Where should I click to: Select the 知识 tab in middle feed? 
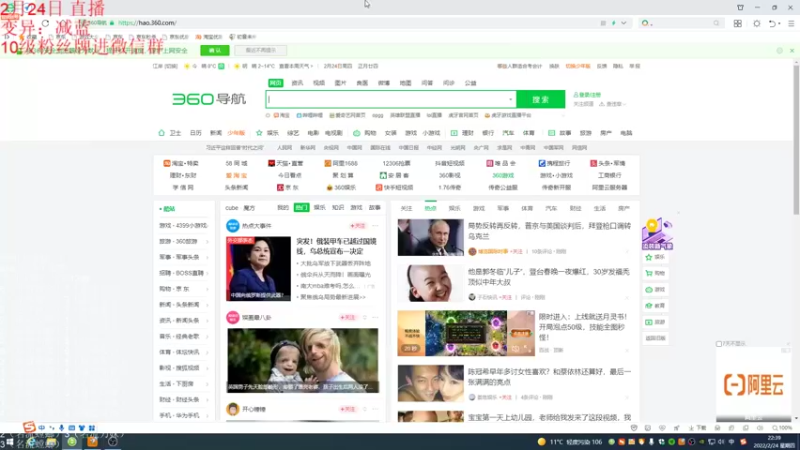coord(338,208)
